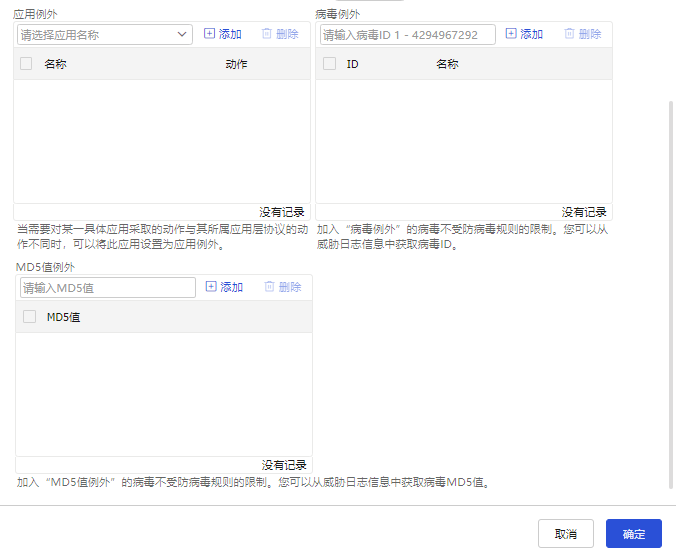Toggle select-all checkbox in 病毒例外 table
The height and width of the screenshot is (556, 676).
click(x=329, y=64)
